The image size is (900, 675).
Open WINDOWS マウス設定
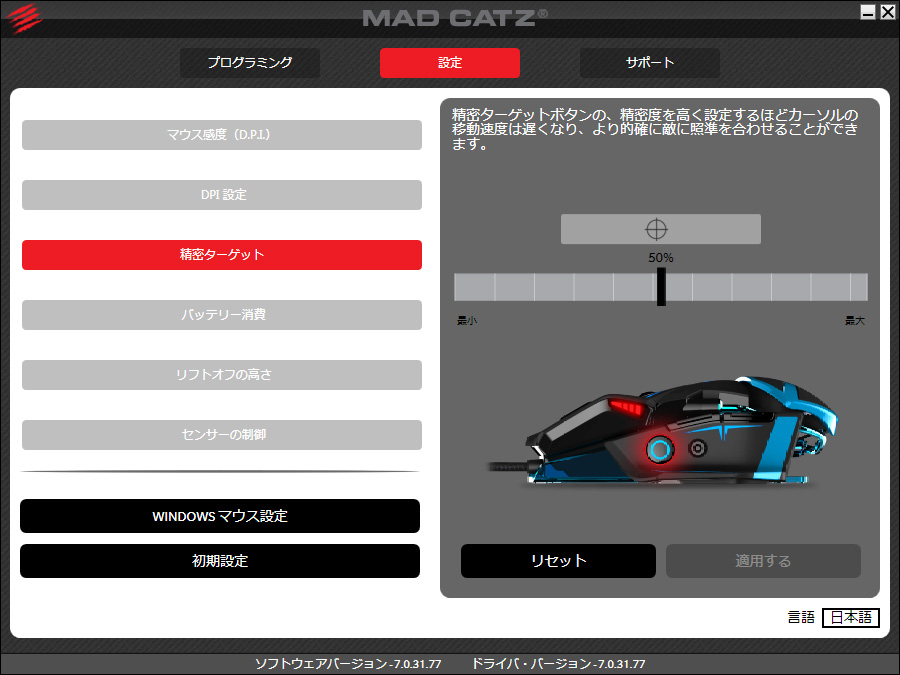[x=220, y=516]
